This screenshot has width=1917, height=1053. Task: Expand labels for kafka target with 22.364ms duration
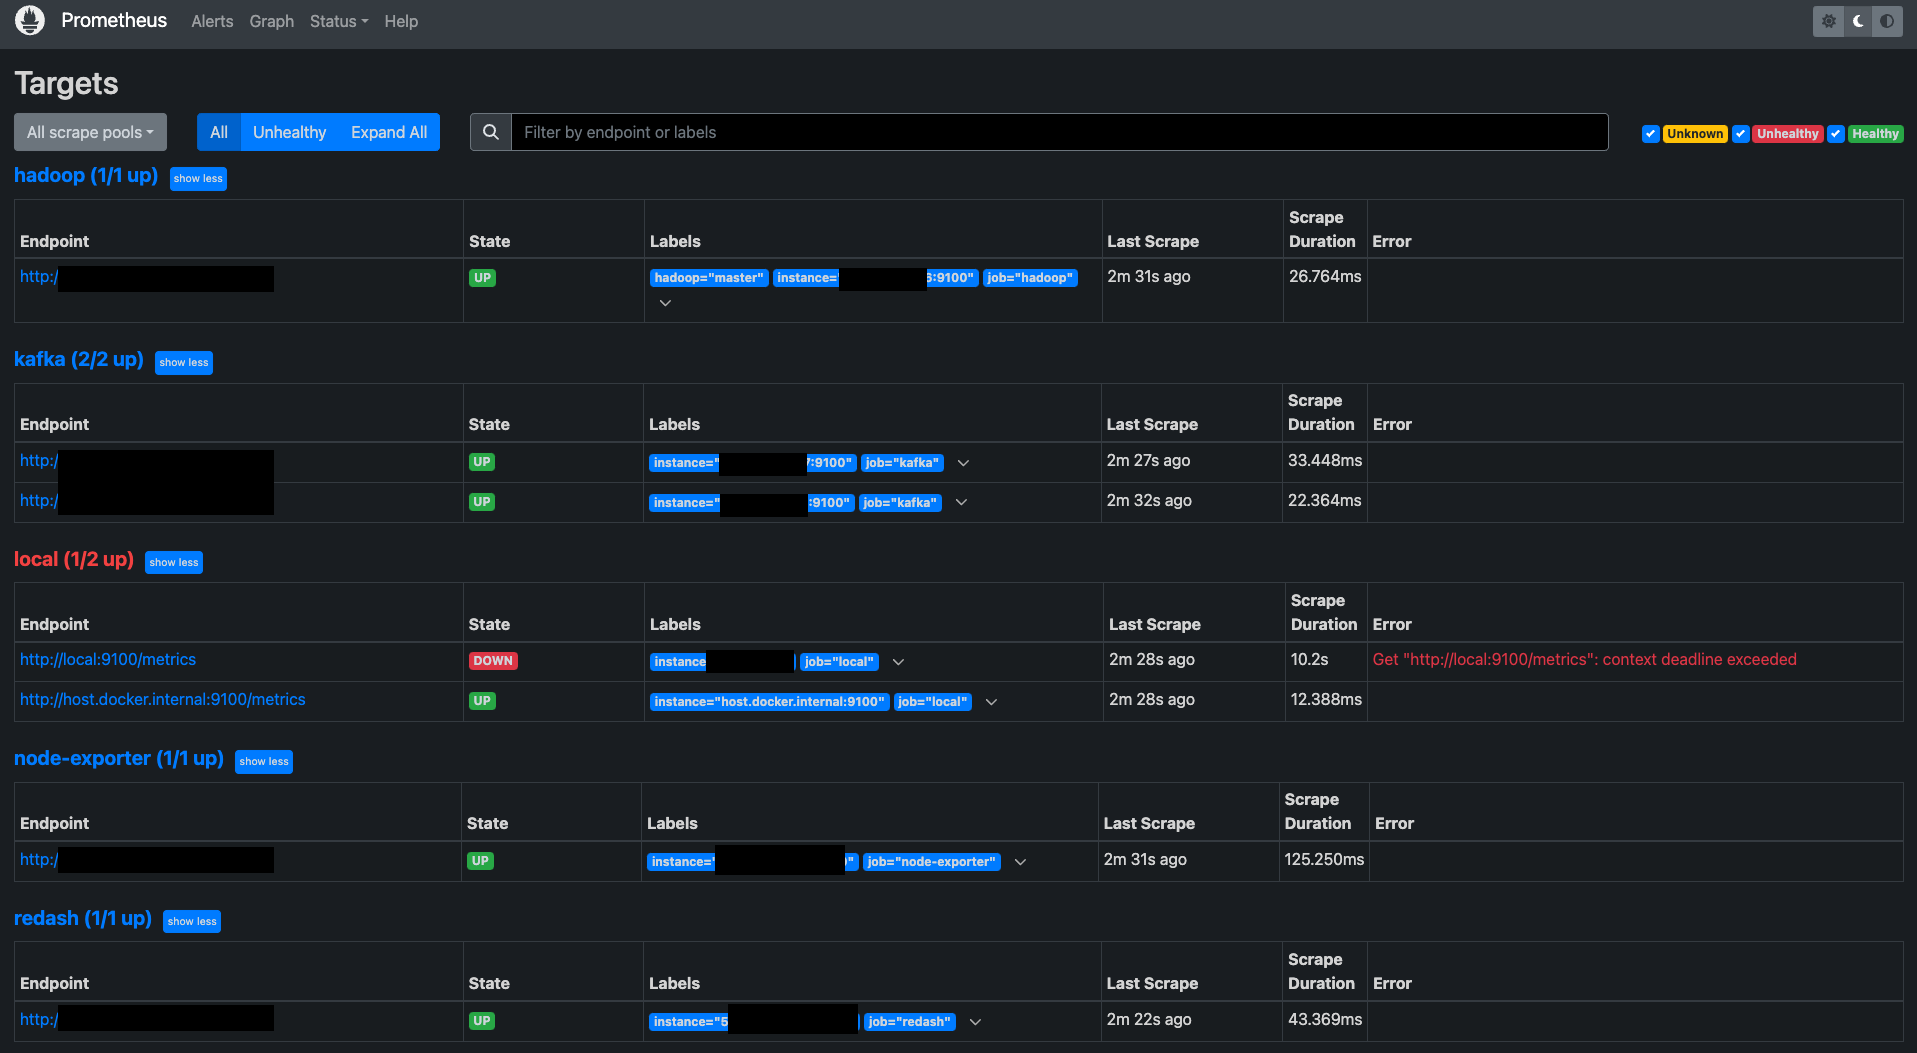tap(962, 502)
